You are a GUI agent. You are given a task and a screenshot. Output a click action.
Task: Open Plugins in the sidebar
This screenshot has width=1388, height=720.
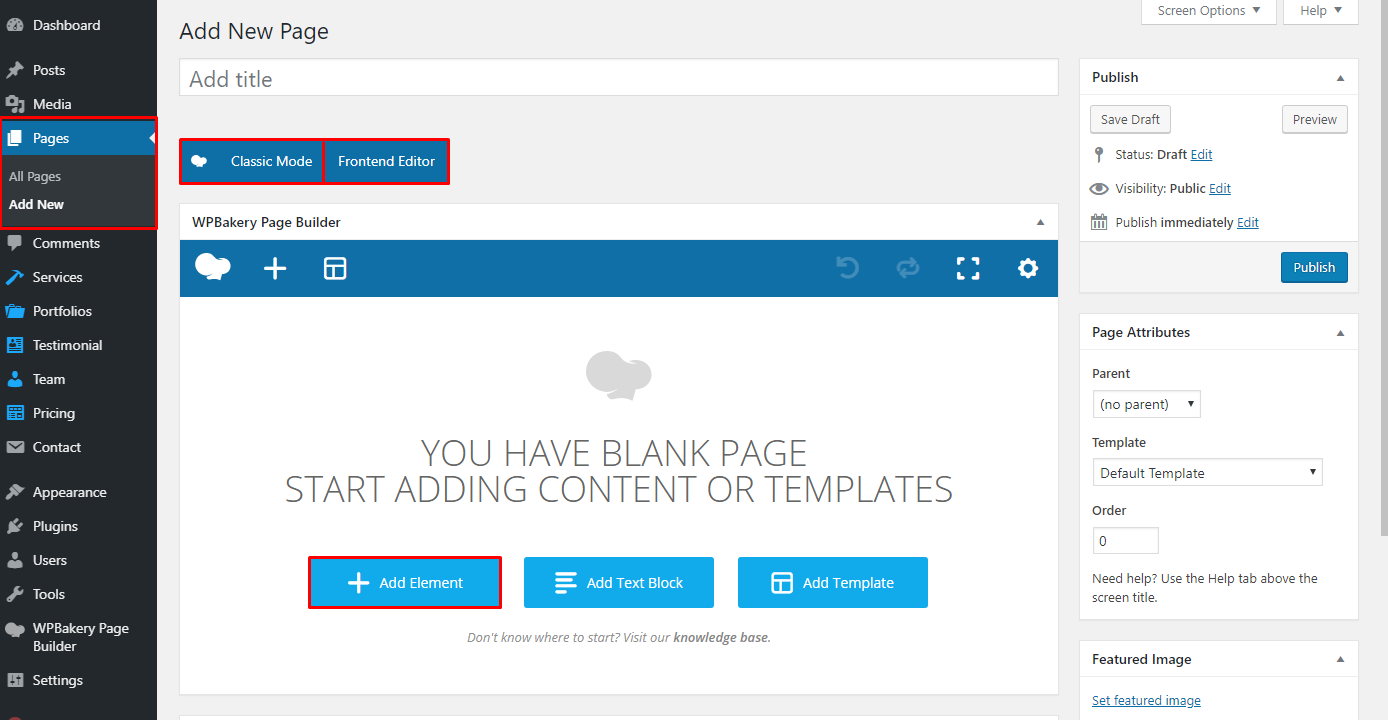tap(78, 526)
